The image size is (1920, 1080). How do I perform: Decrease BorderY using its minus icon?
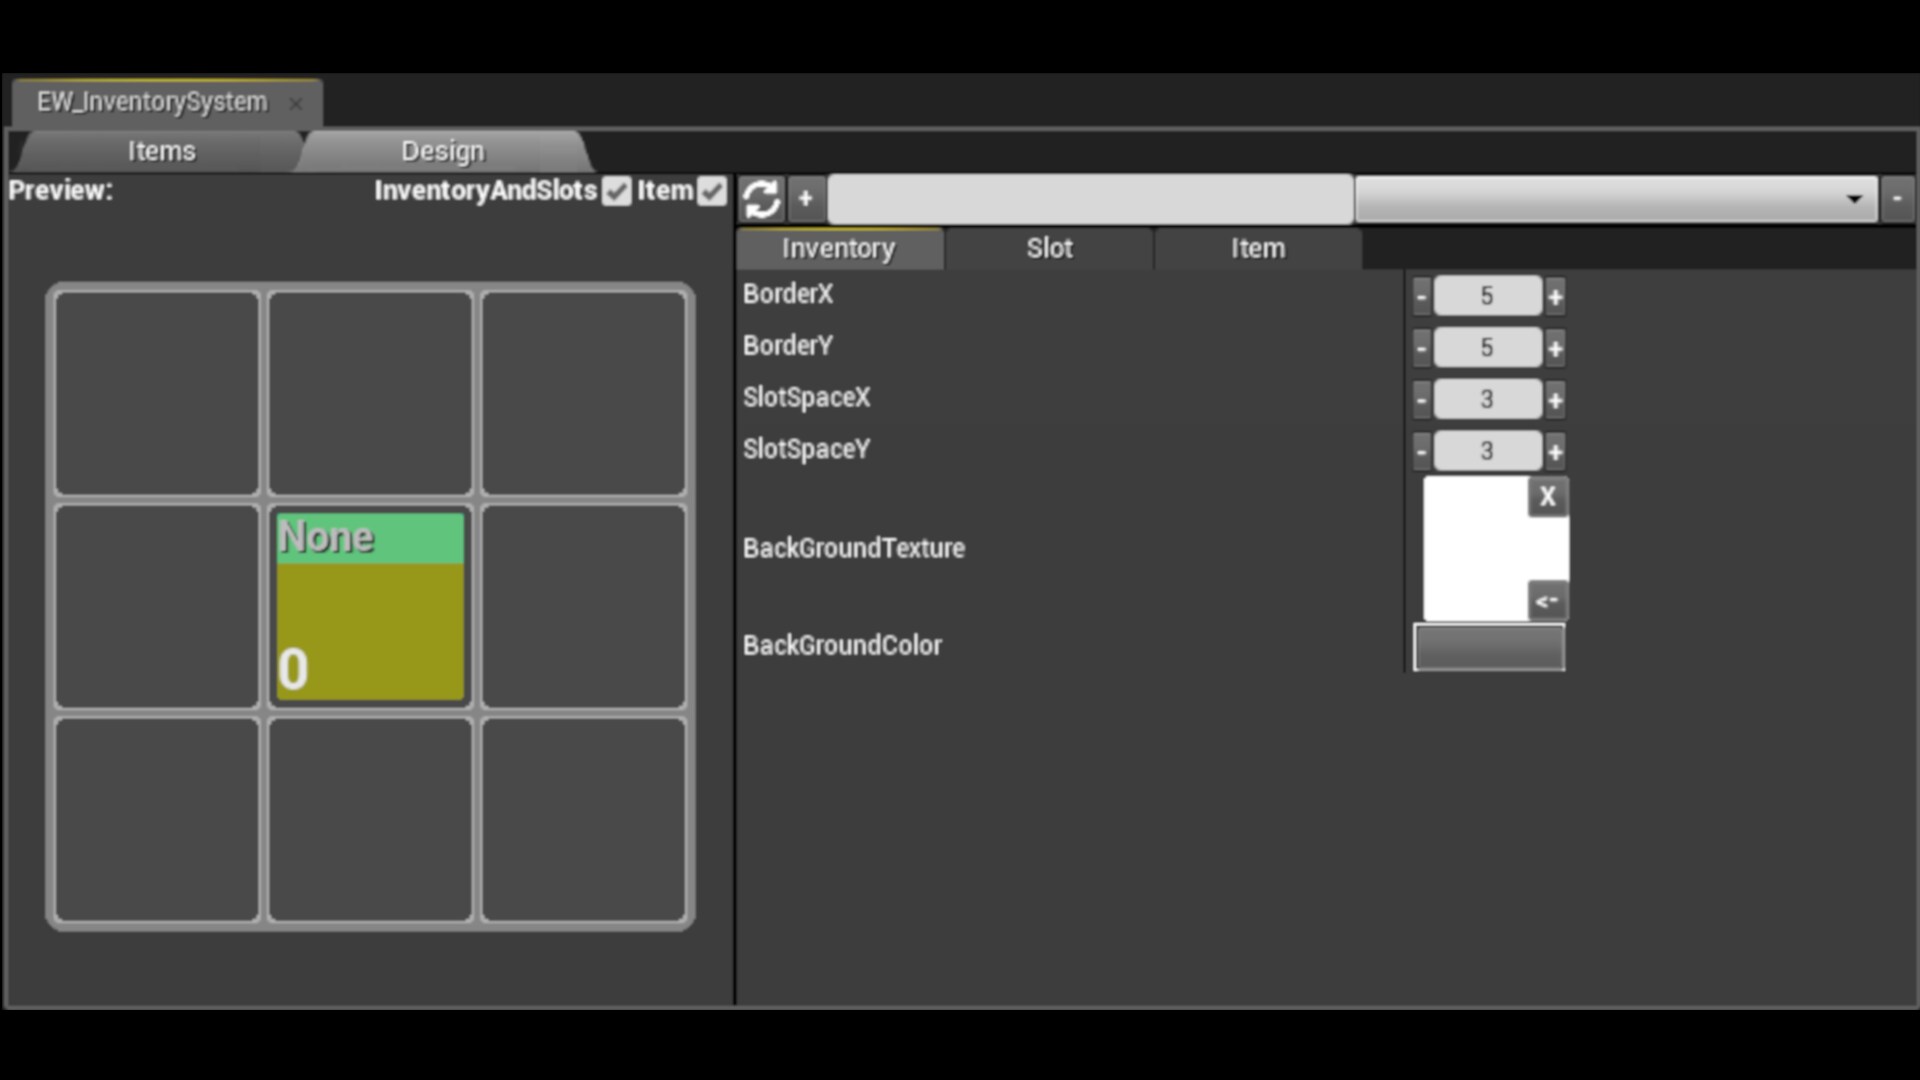tap(1421, 347)
